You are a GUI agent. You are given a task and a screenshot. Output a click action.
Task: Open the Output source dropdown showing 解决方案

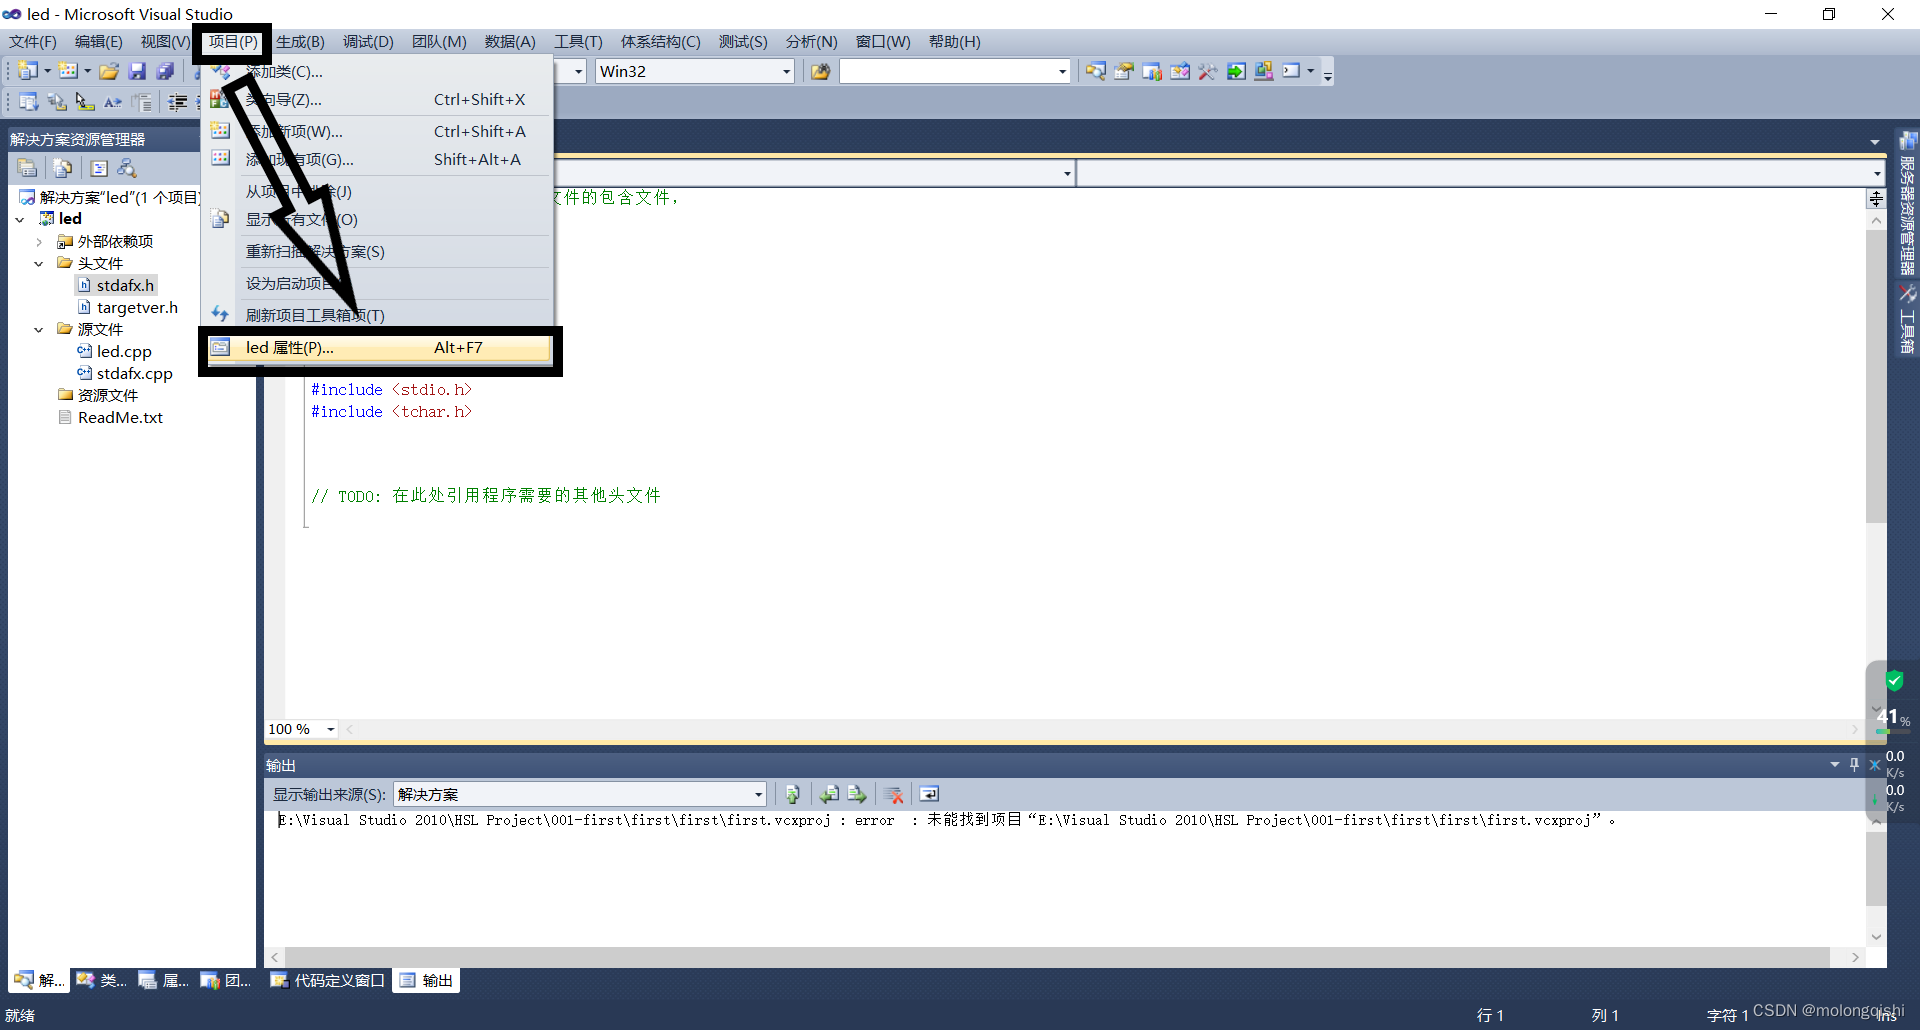(758, 794)
